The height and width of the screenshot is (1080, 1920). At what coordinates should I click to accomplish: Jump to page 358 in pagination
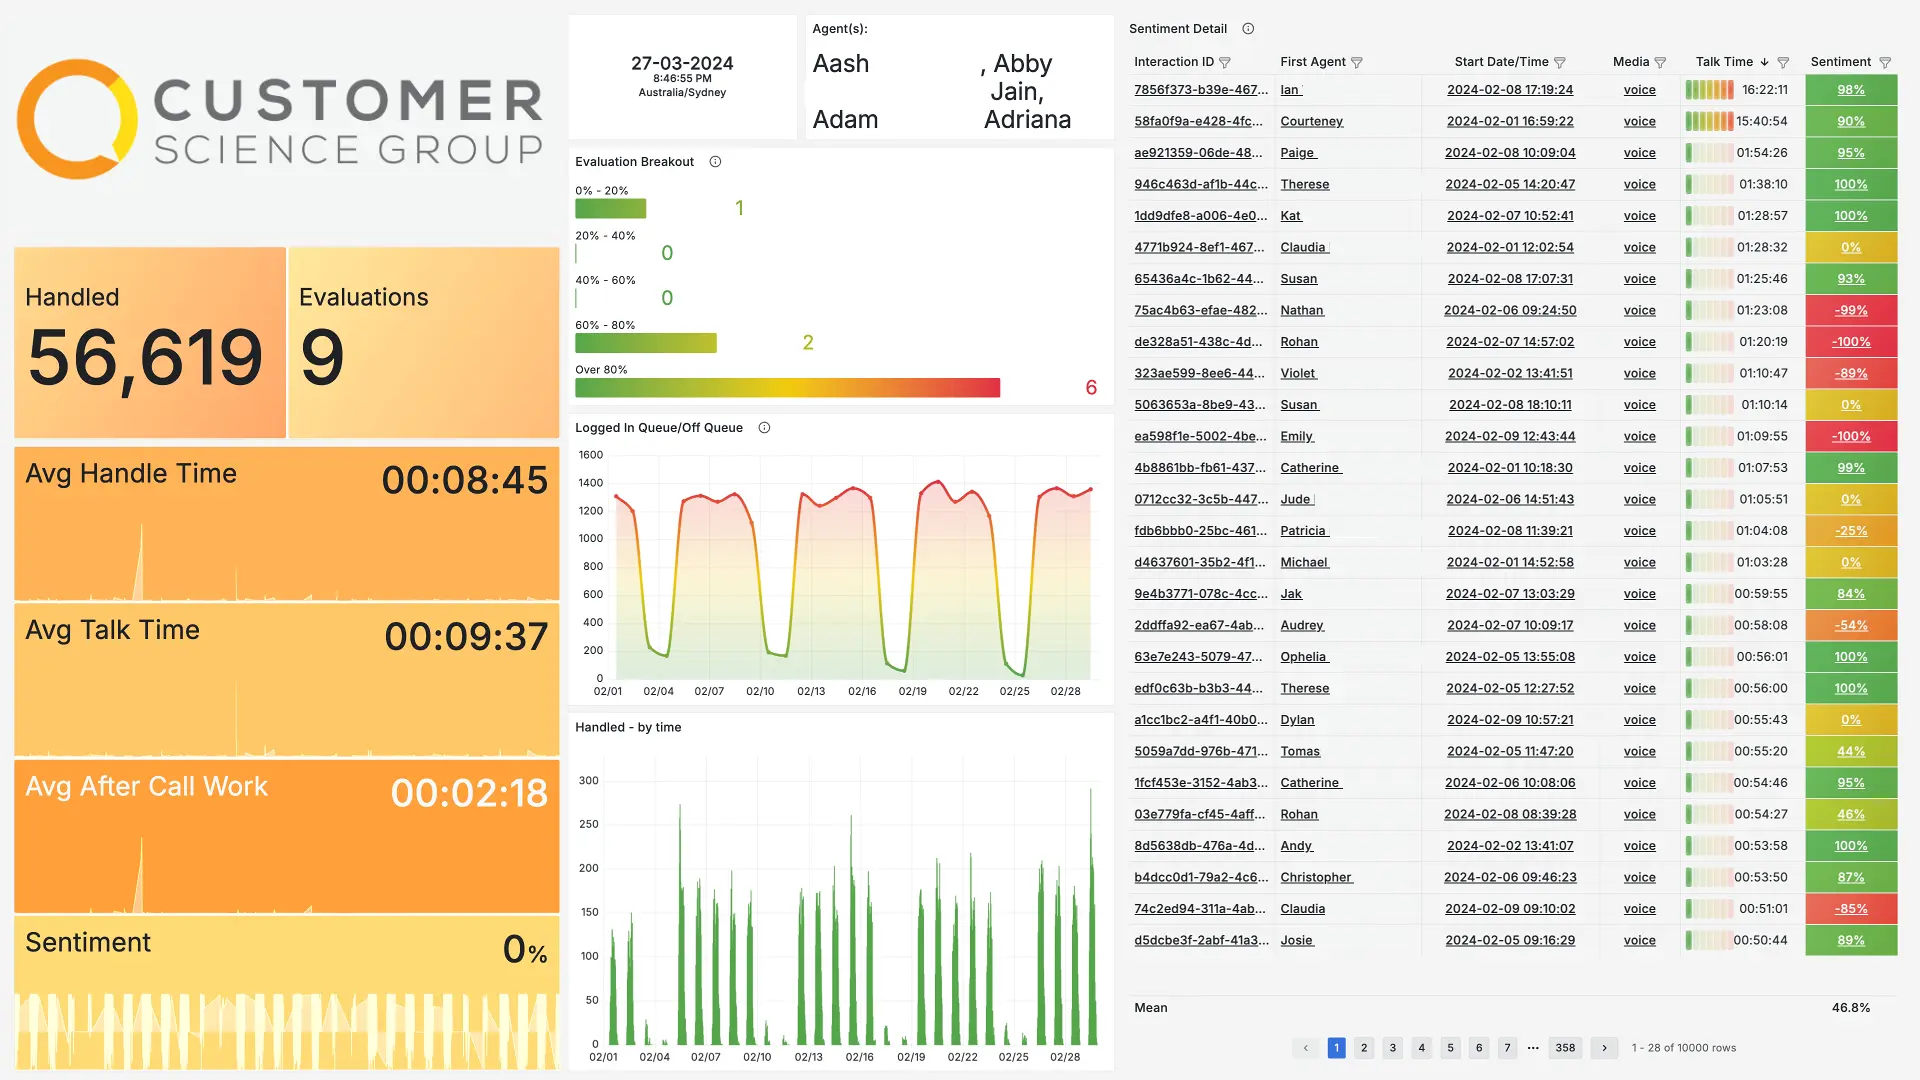1565,1048
